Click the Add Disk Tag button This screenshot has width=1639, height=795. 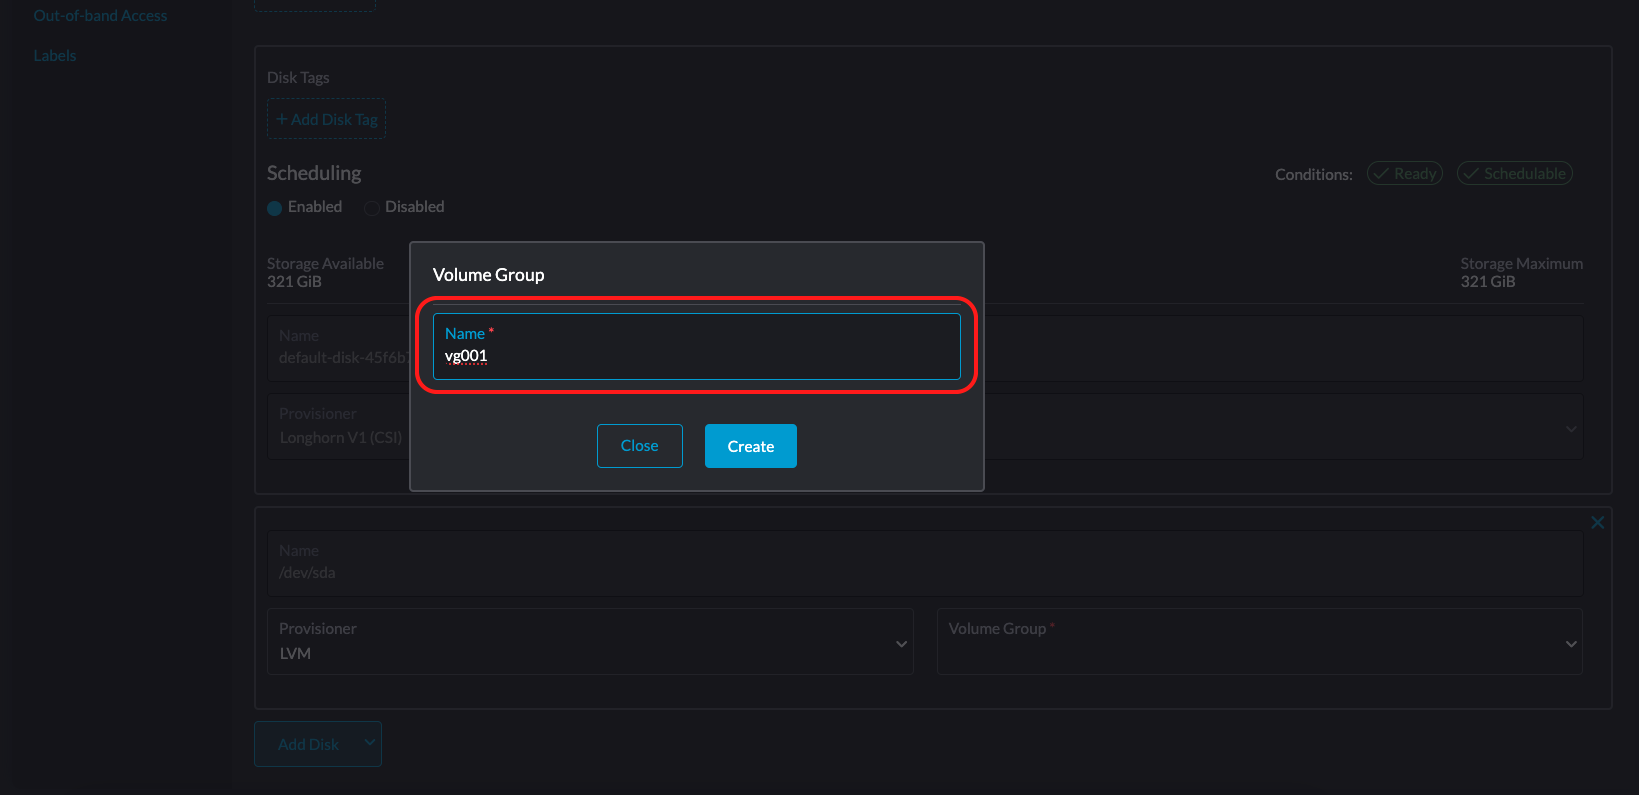click(326, 119)
